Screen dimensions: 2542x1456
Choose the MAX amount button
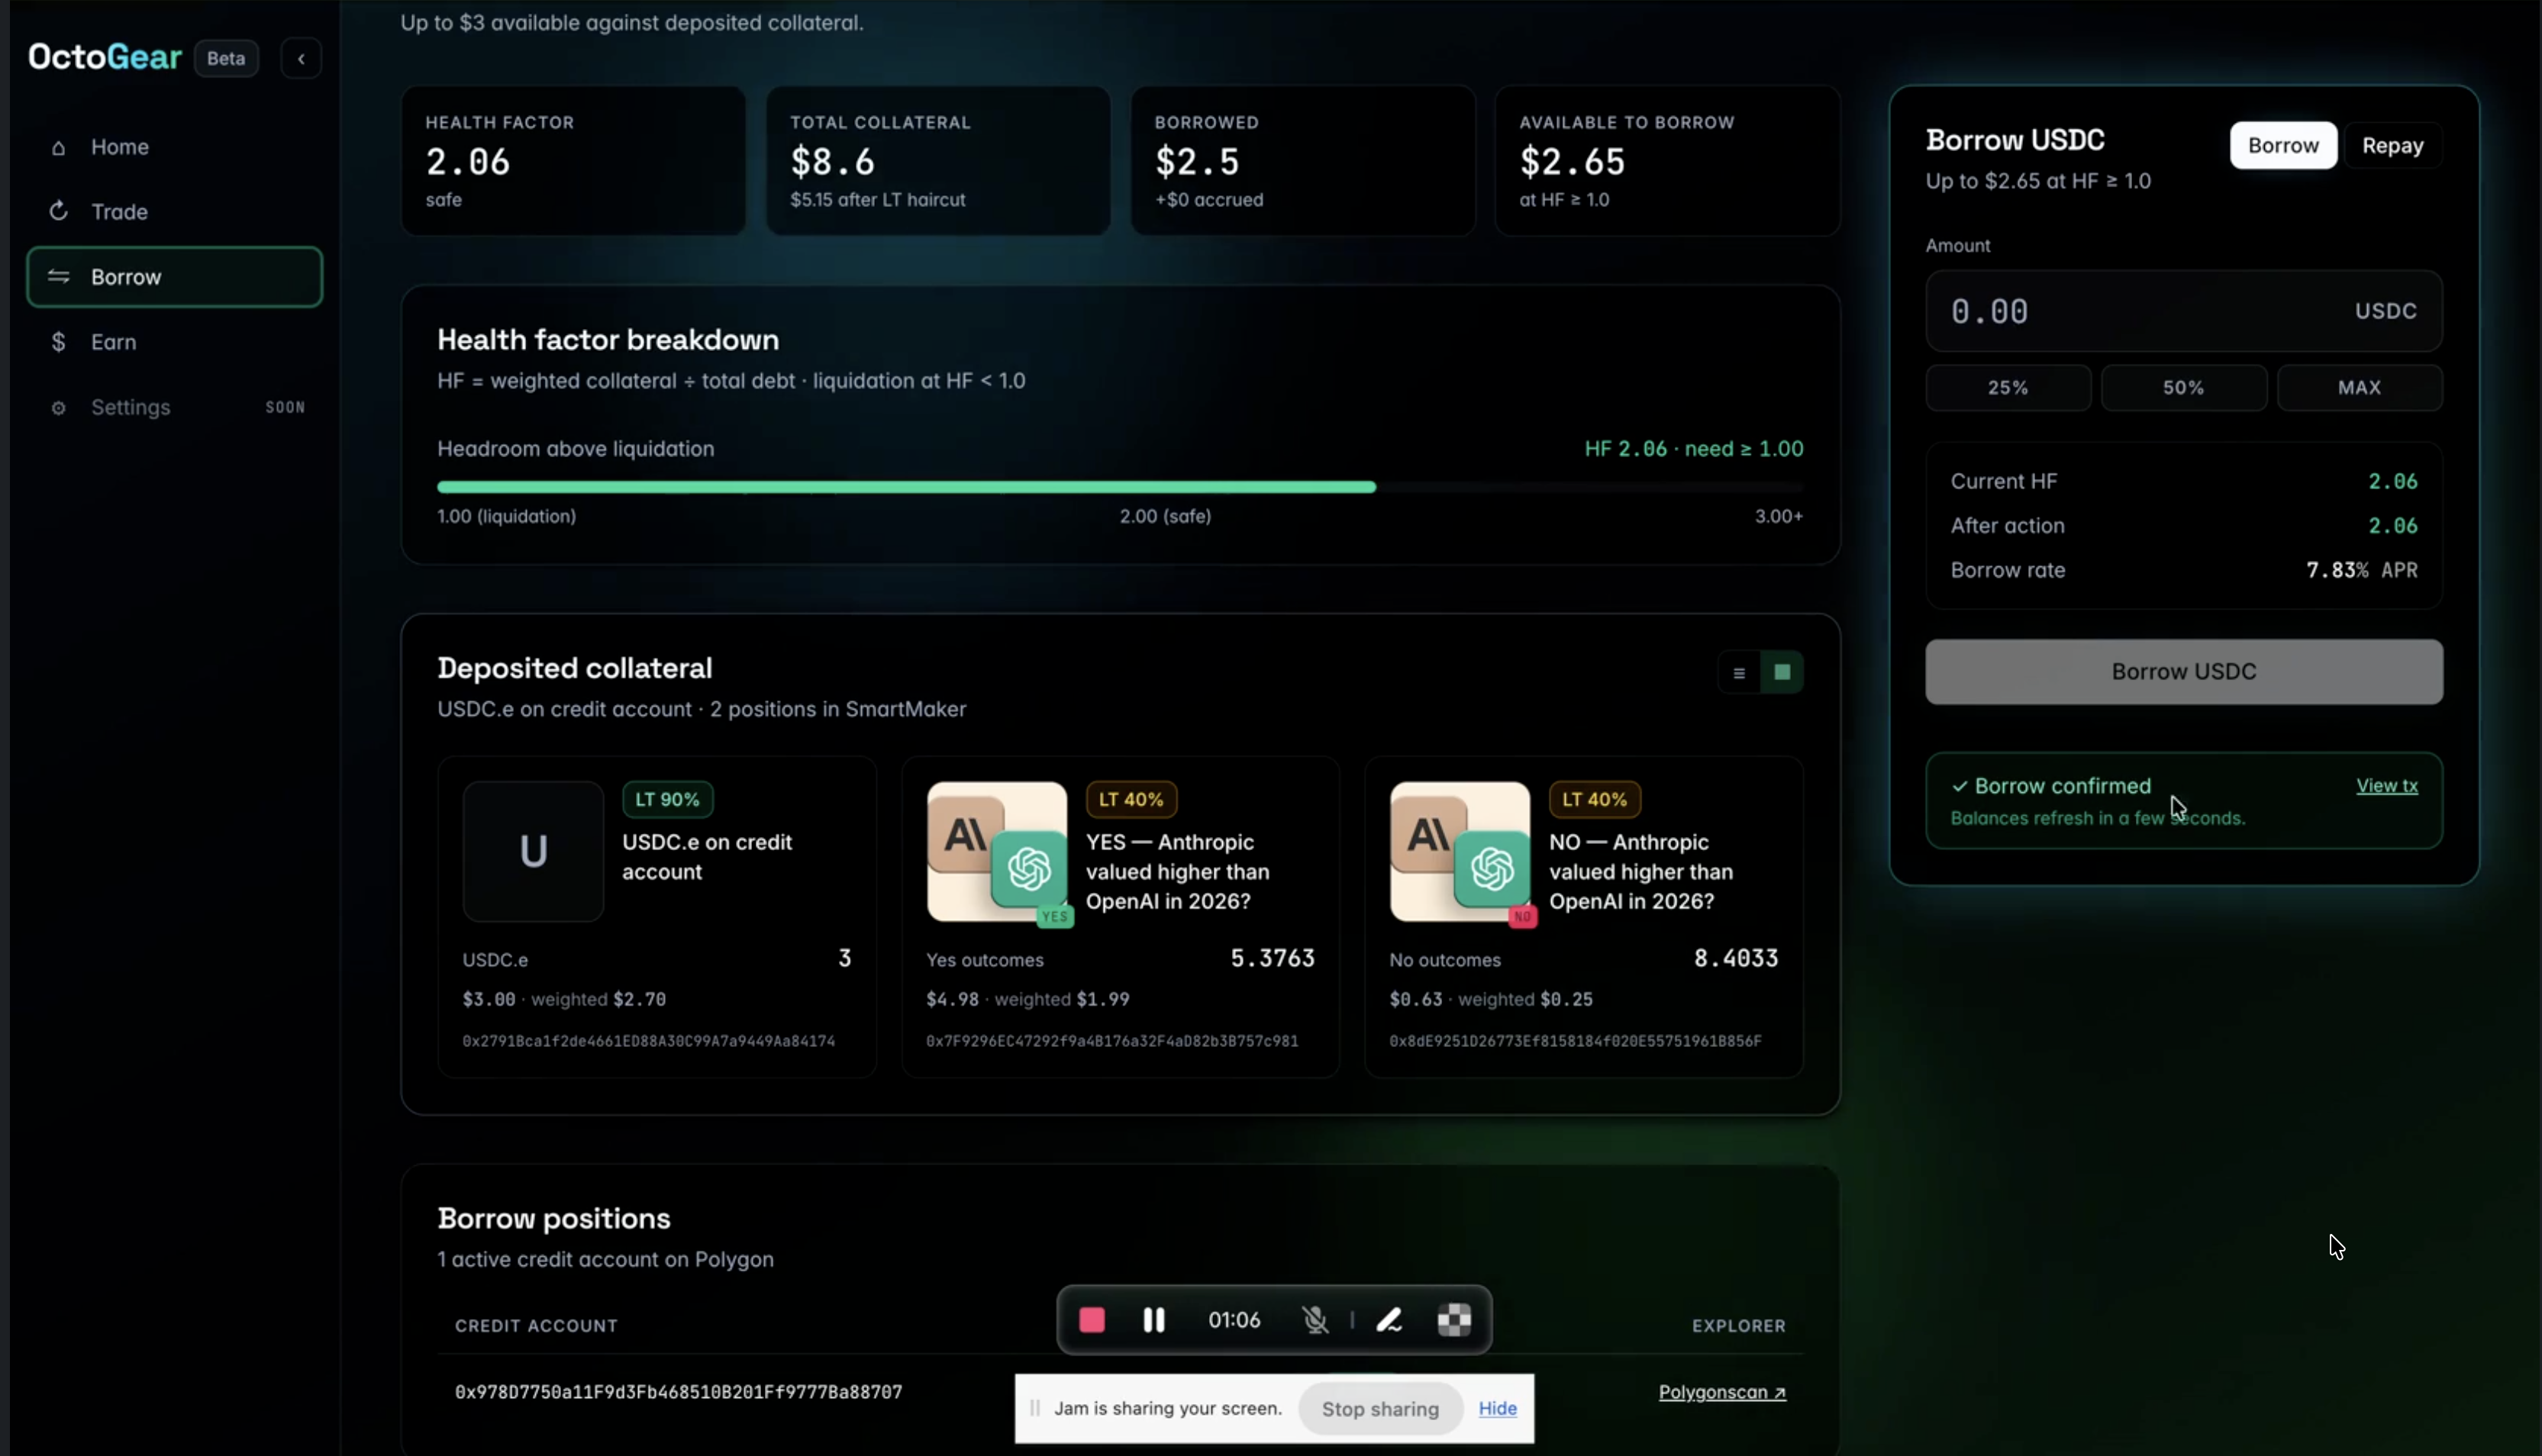(x=2359, y=388)
